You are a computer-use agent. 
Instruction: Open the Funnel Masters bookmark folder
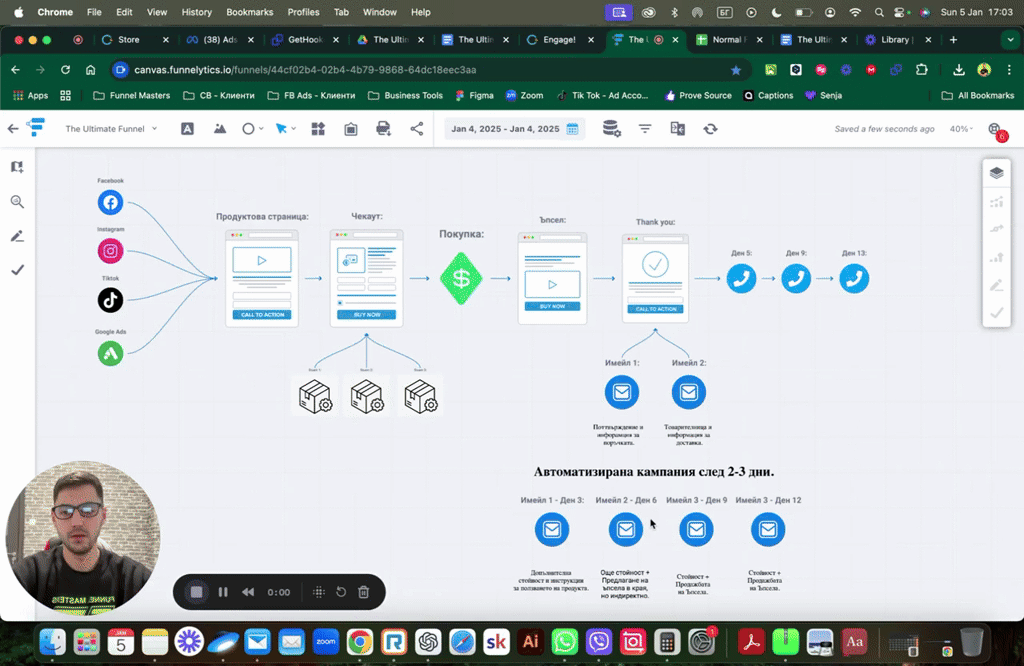tap(132, 95)
